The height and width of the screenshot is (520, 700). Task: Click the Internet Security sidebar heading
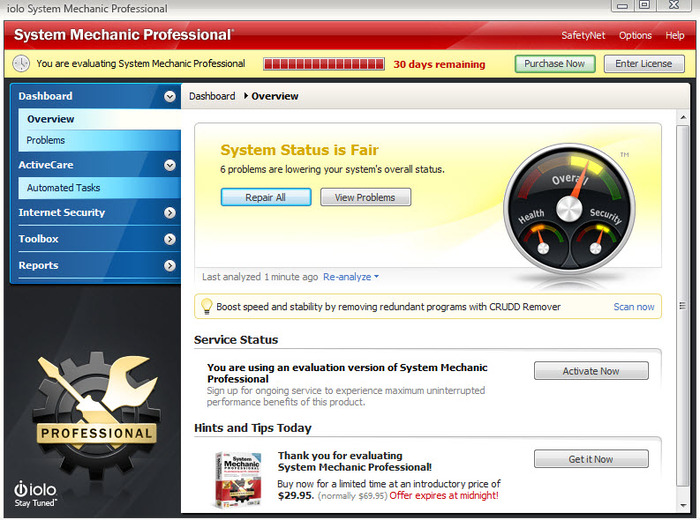pyautogui.click(x=62, y=213)
